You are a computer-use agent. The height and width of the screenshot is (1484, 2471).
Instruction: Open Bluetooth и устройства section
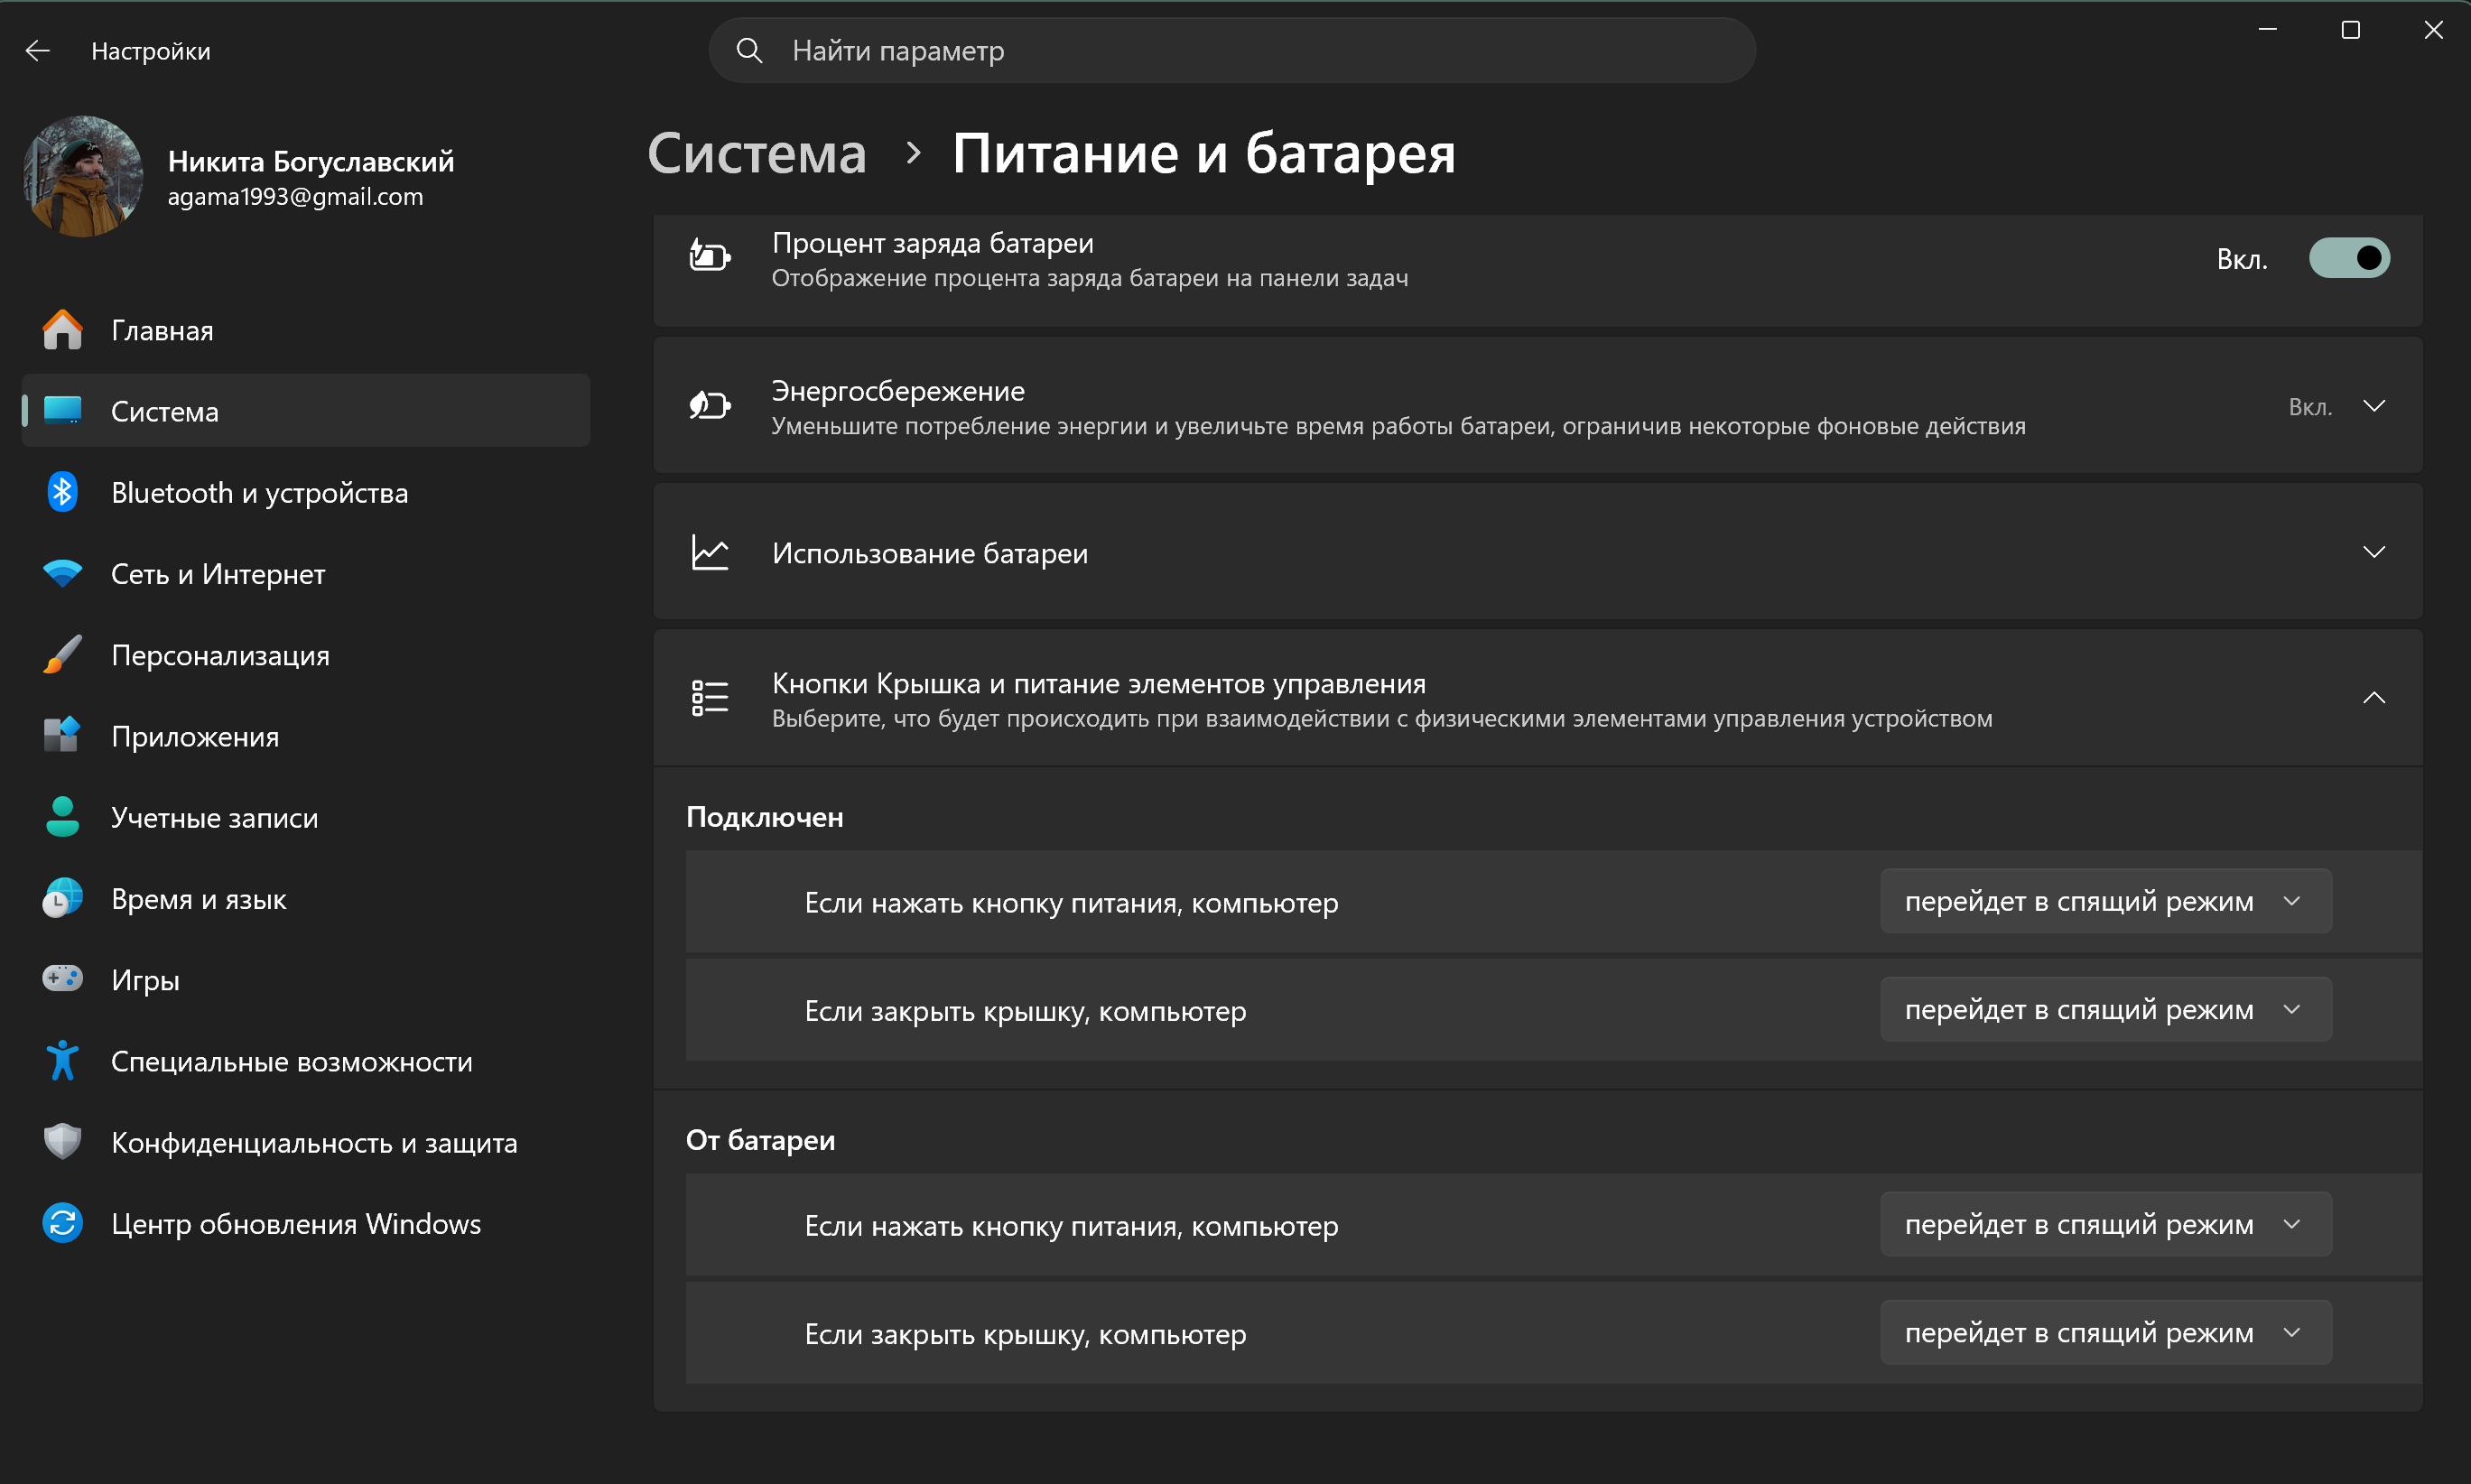click(306, 492)
